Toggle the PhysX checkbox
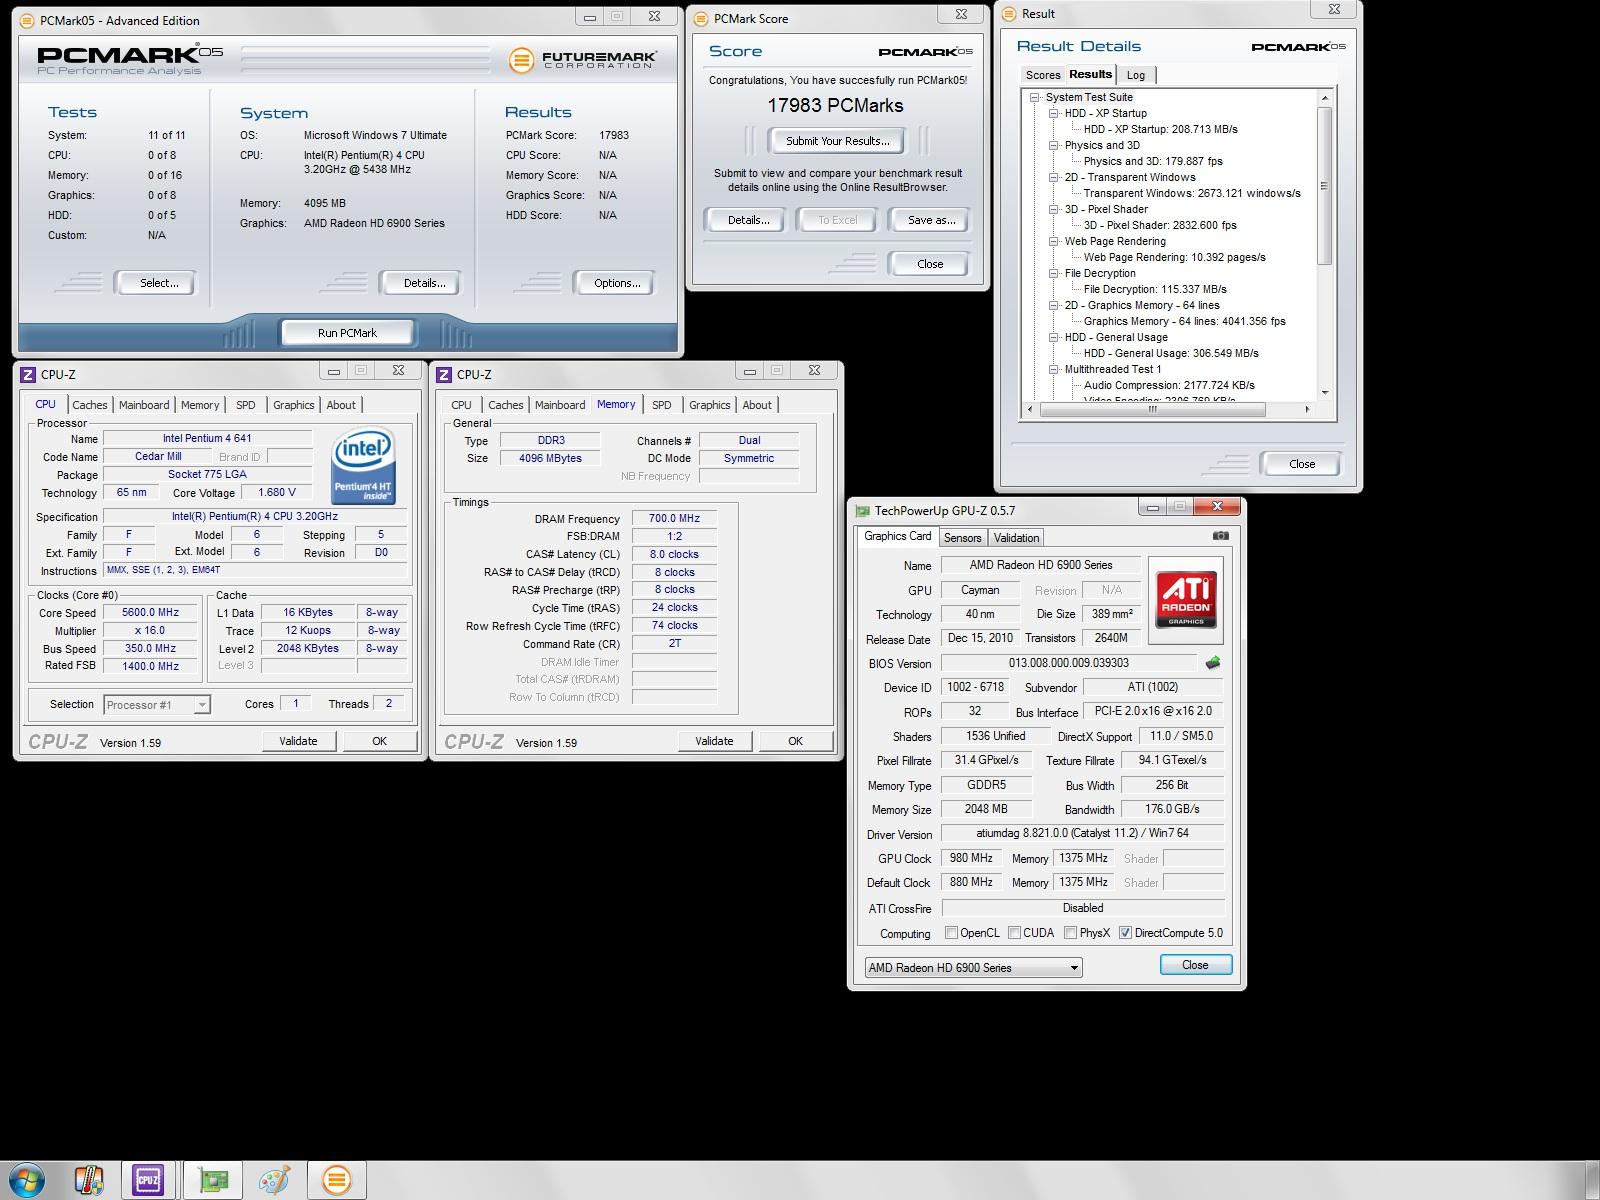The width and height of the screenshot is (1600, 1200). pyautogui.click(x=1070, y=933)
